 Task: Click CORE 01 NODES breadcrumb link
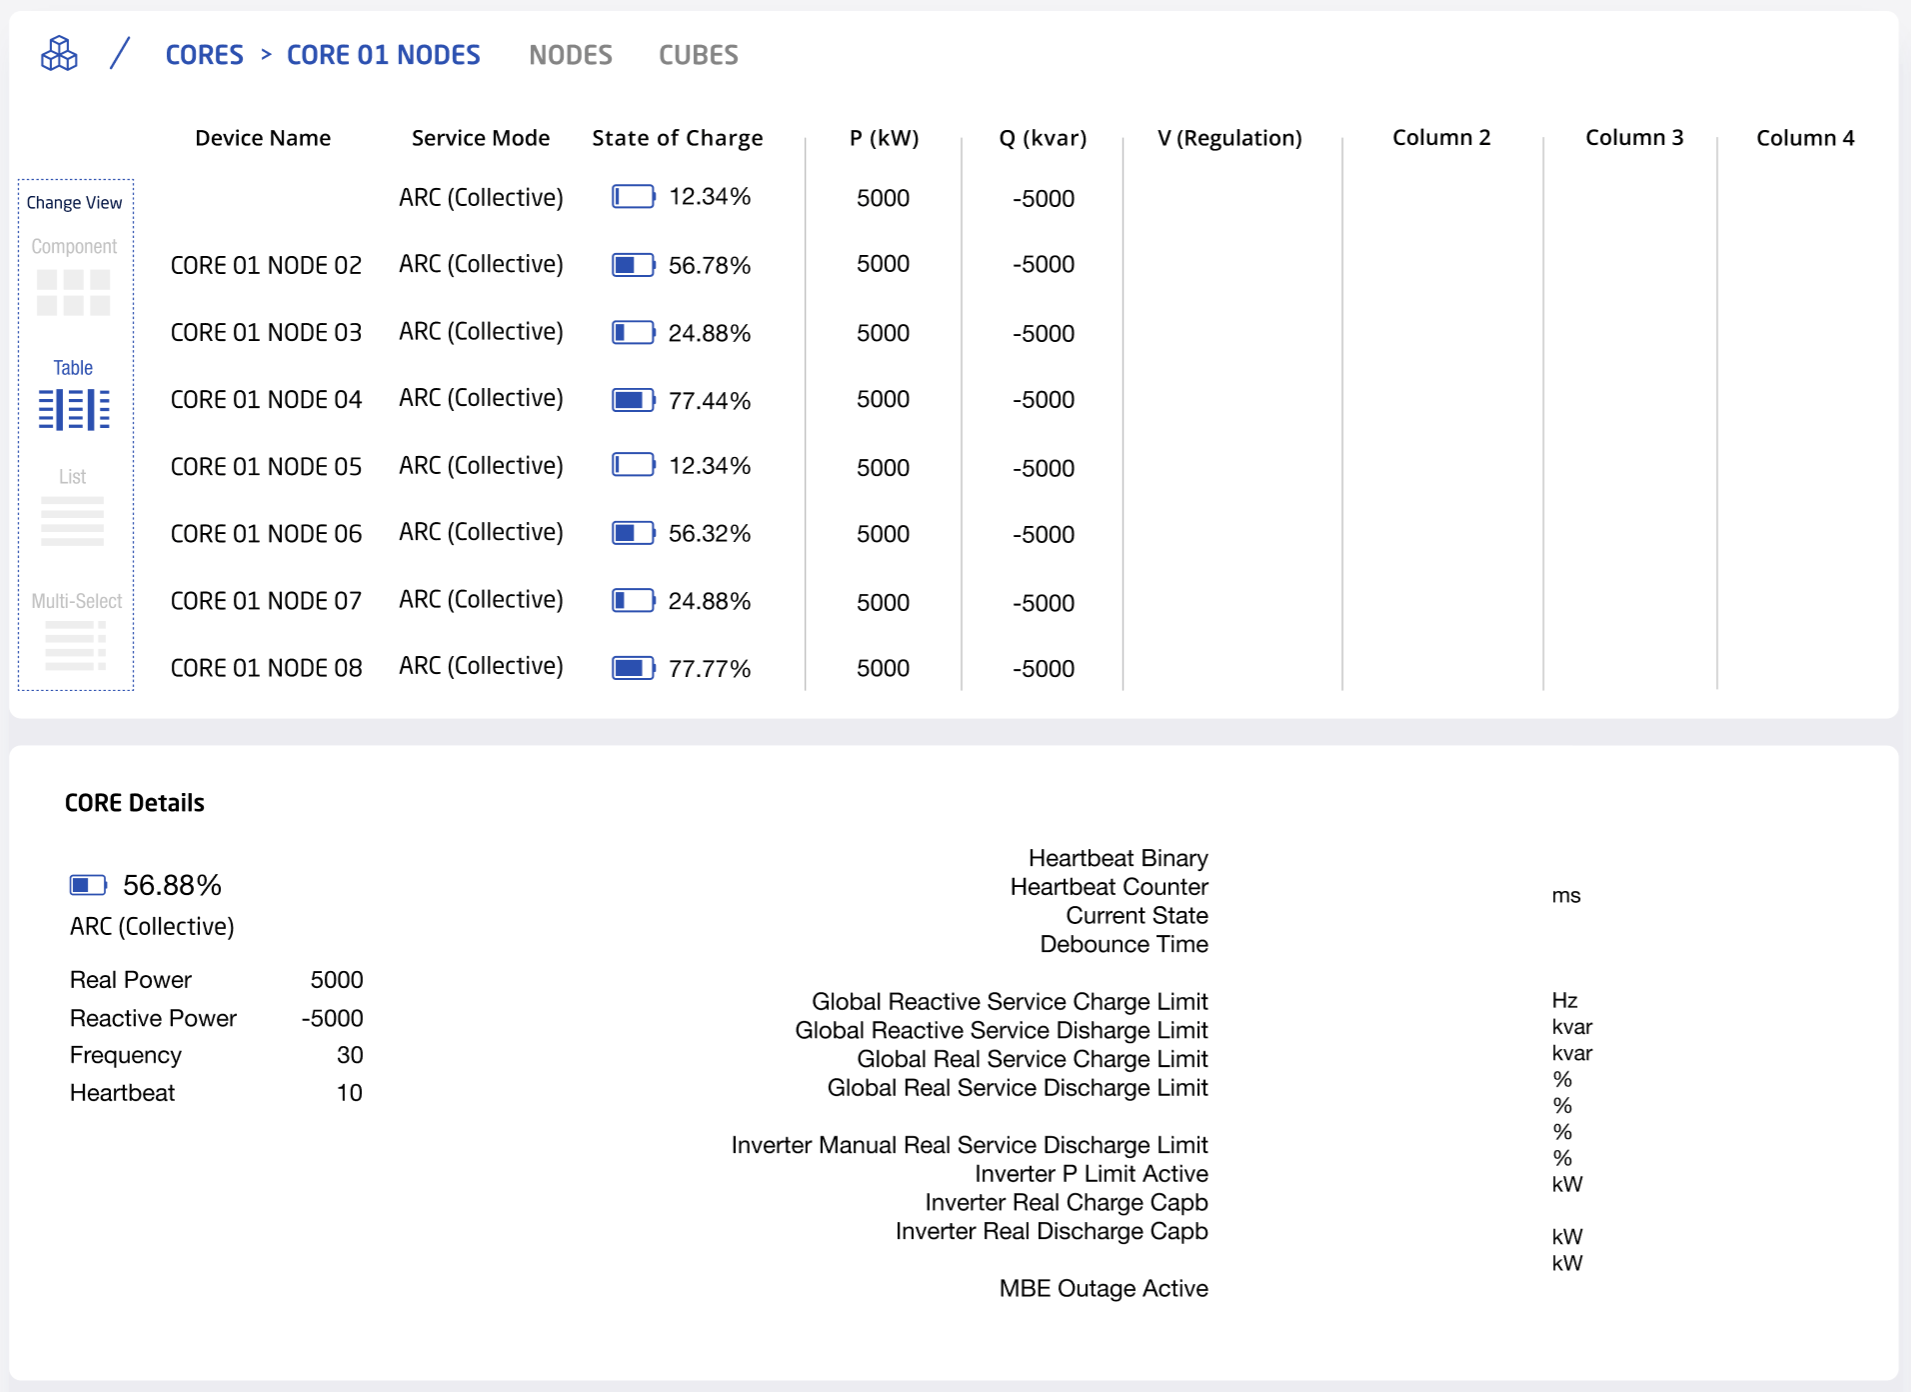(x=383, y=55)
